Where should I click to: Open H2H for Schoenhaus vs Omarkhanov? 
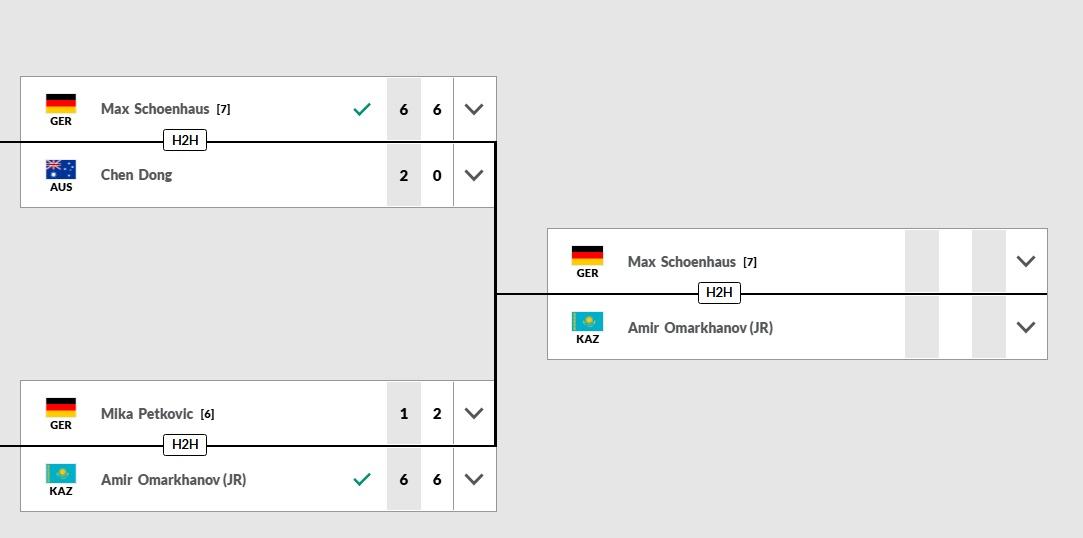[x=719, y=293]
